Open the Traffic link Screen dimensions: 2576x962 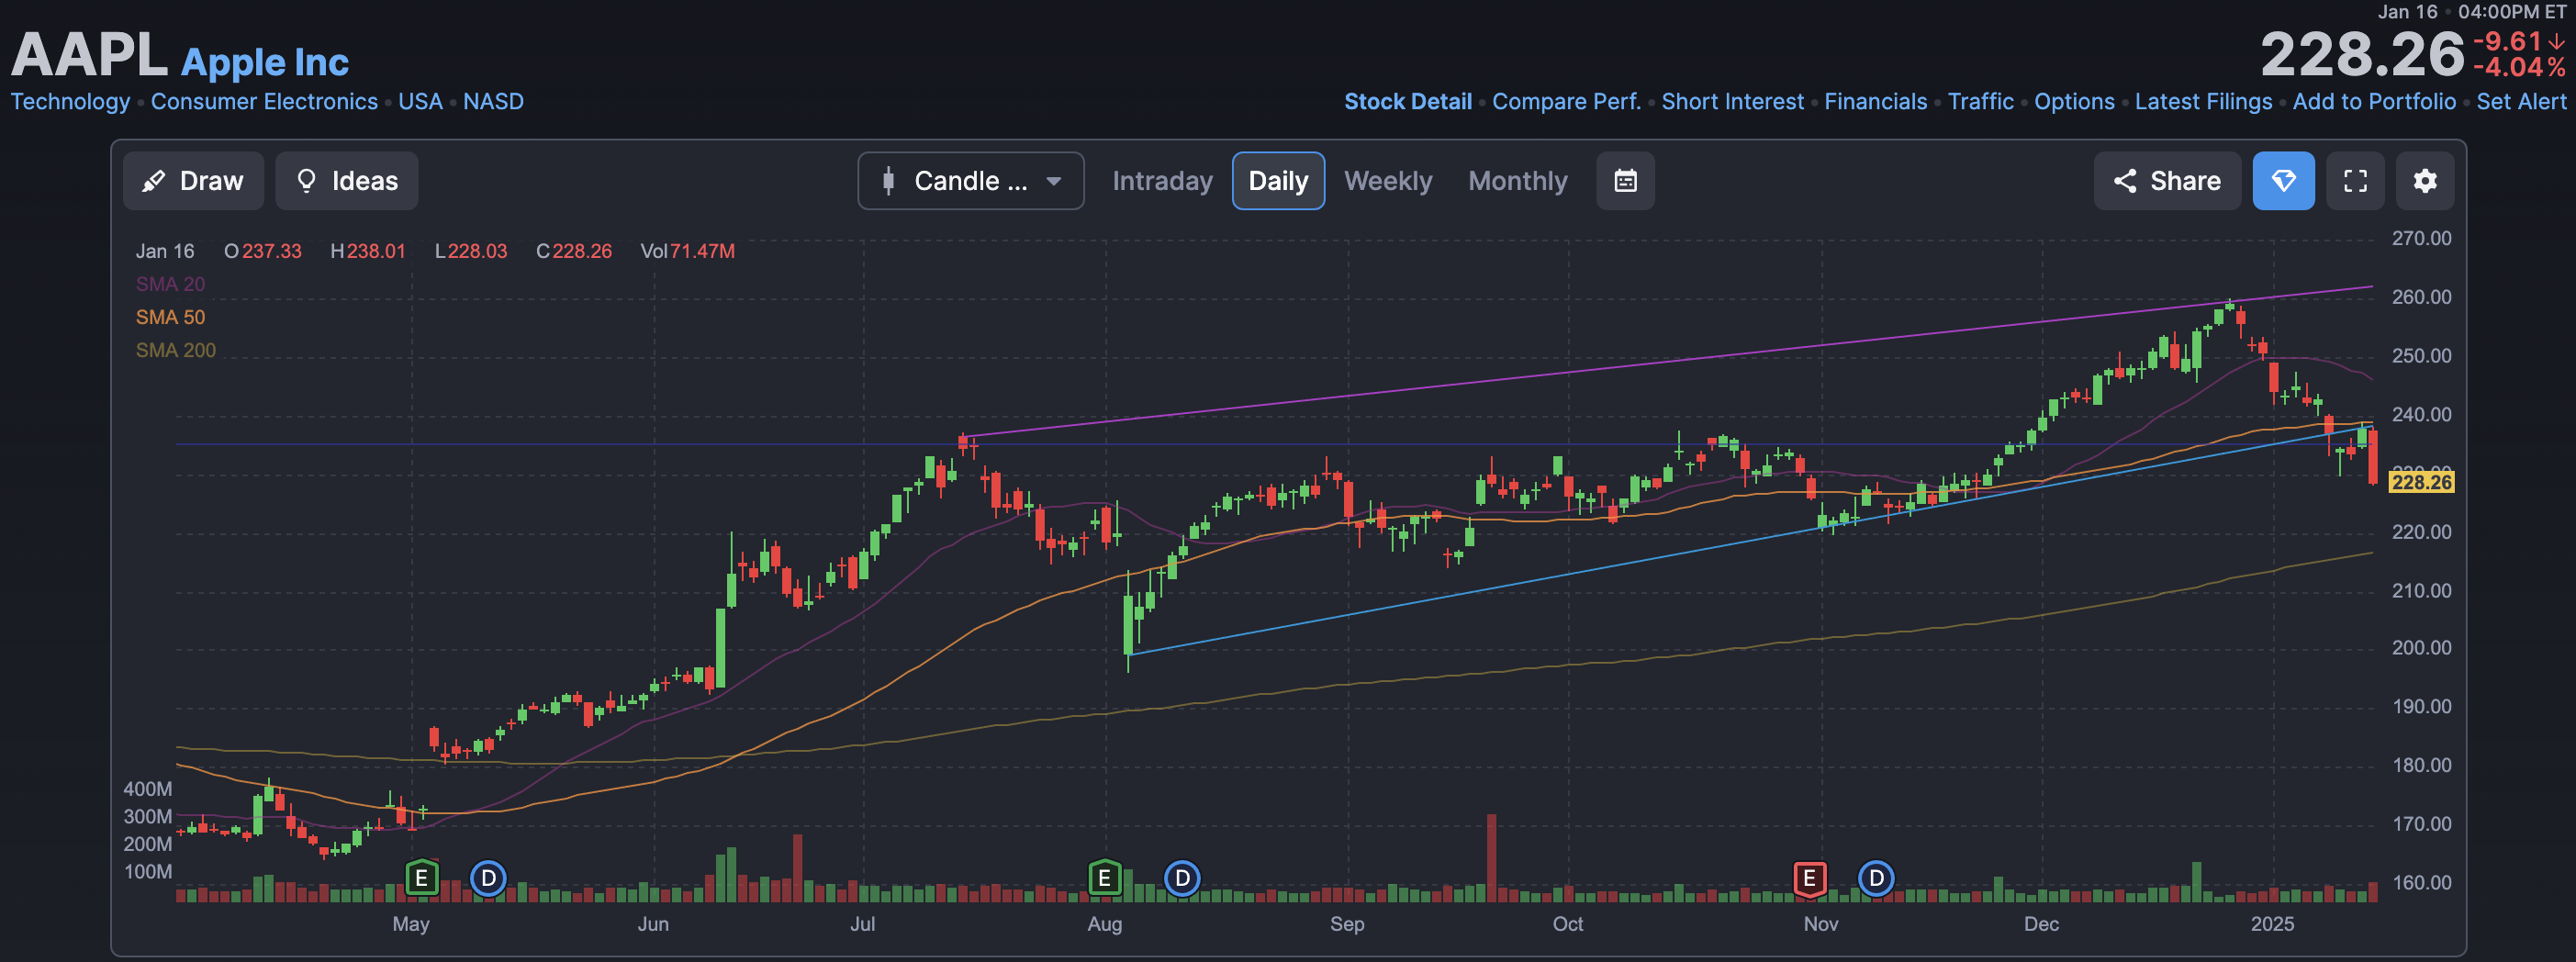tap(1980, 102)
